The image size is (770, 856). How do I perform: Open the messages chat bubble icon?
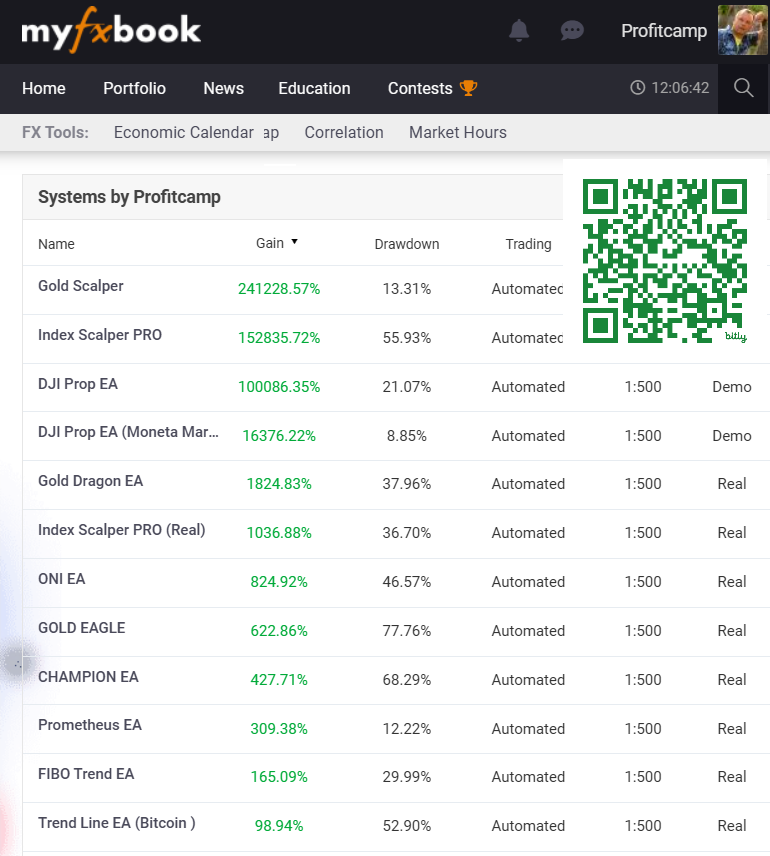(x=572, y=31)
